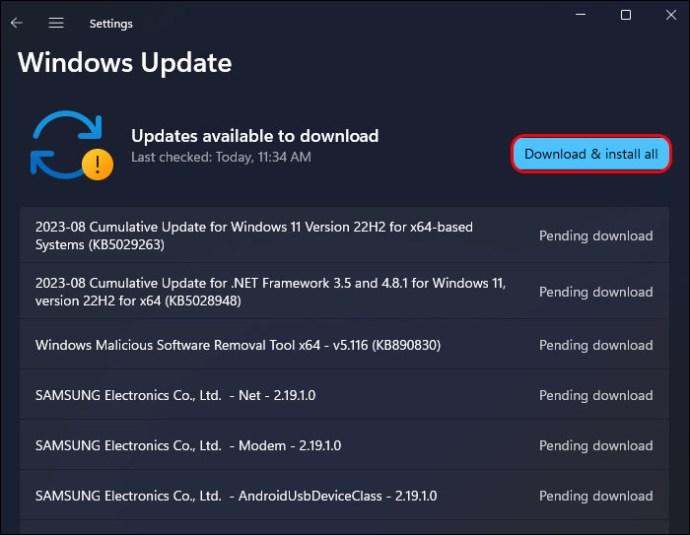Click the Windows Update sync arrows icon
The width and height of the screenshot is (690, 535).
(66, 144)
